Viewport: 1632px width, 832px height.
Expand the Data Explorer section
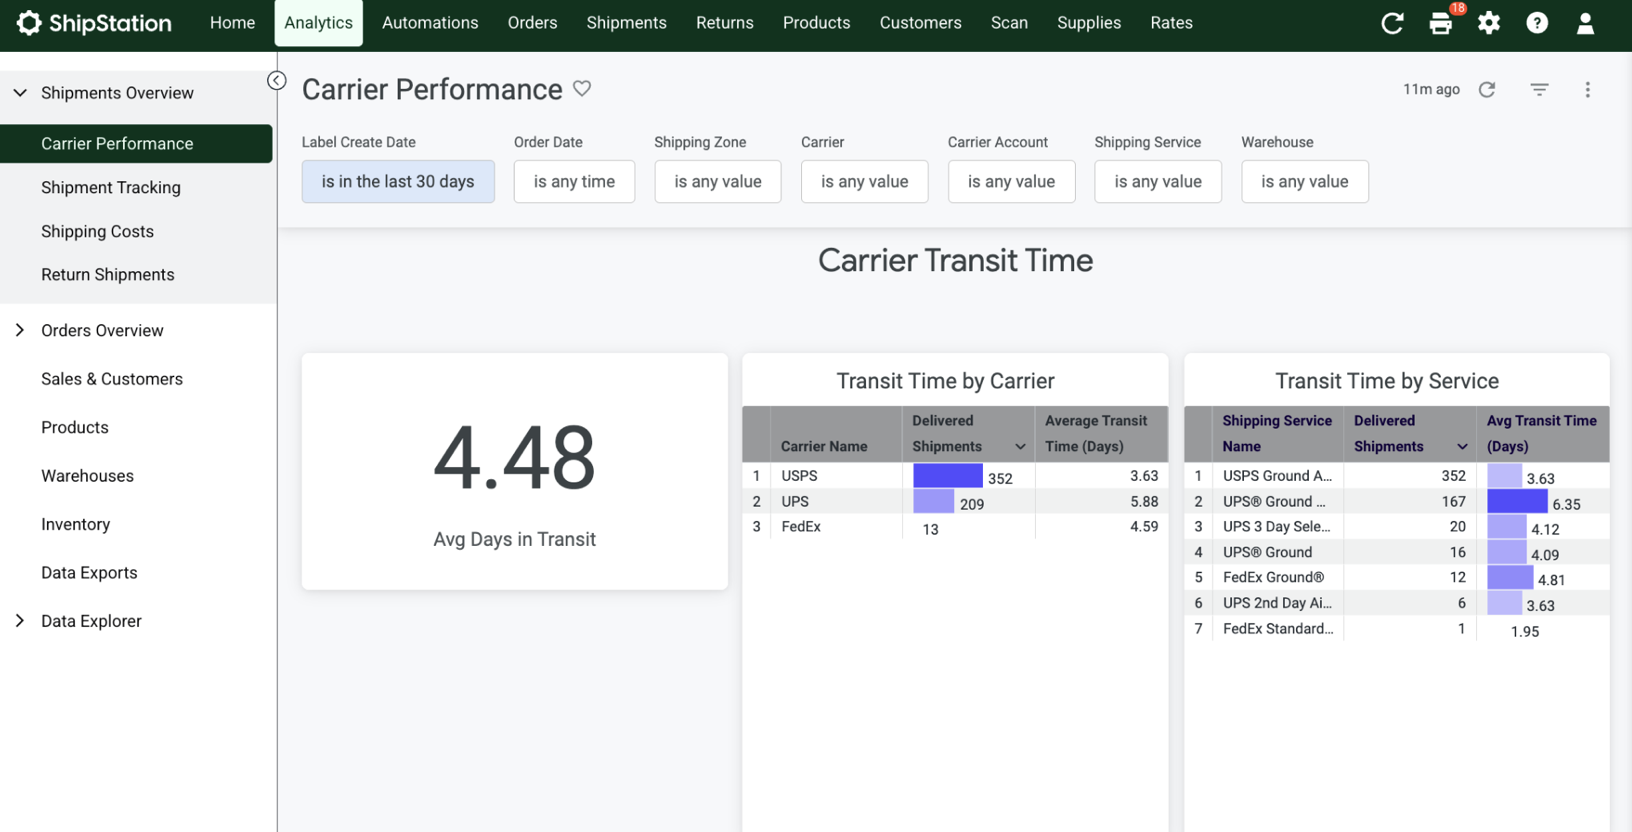(x=20, y=621)
